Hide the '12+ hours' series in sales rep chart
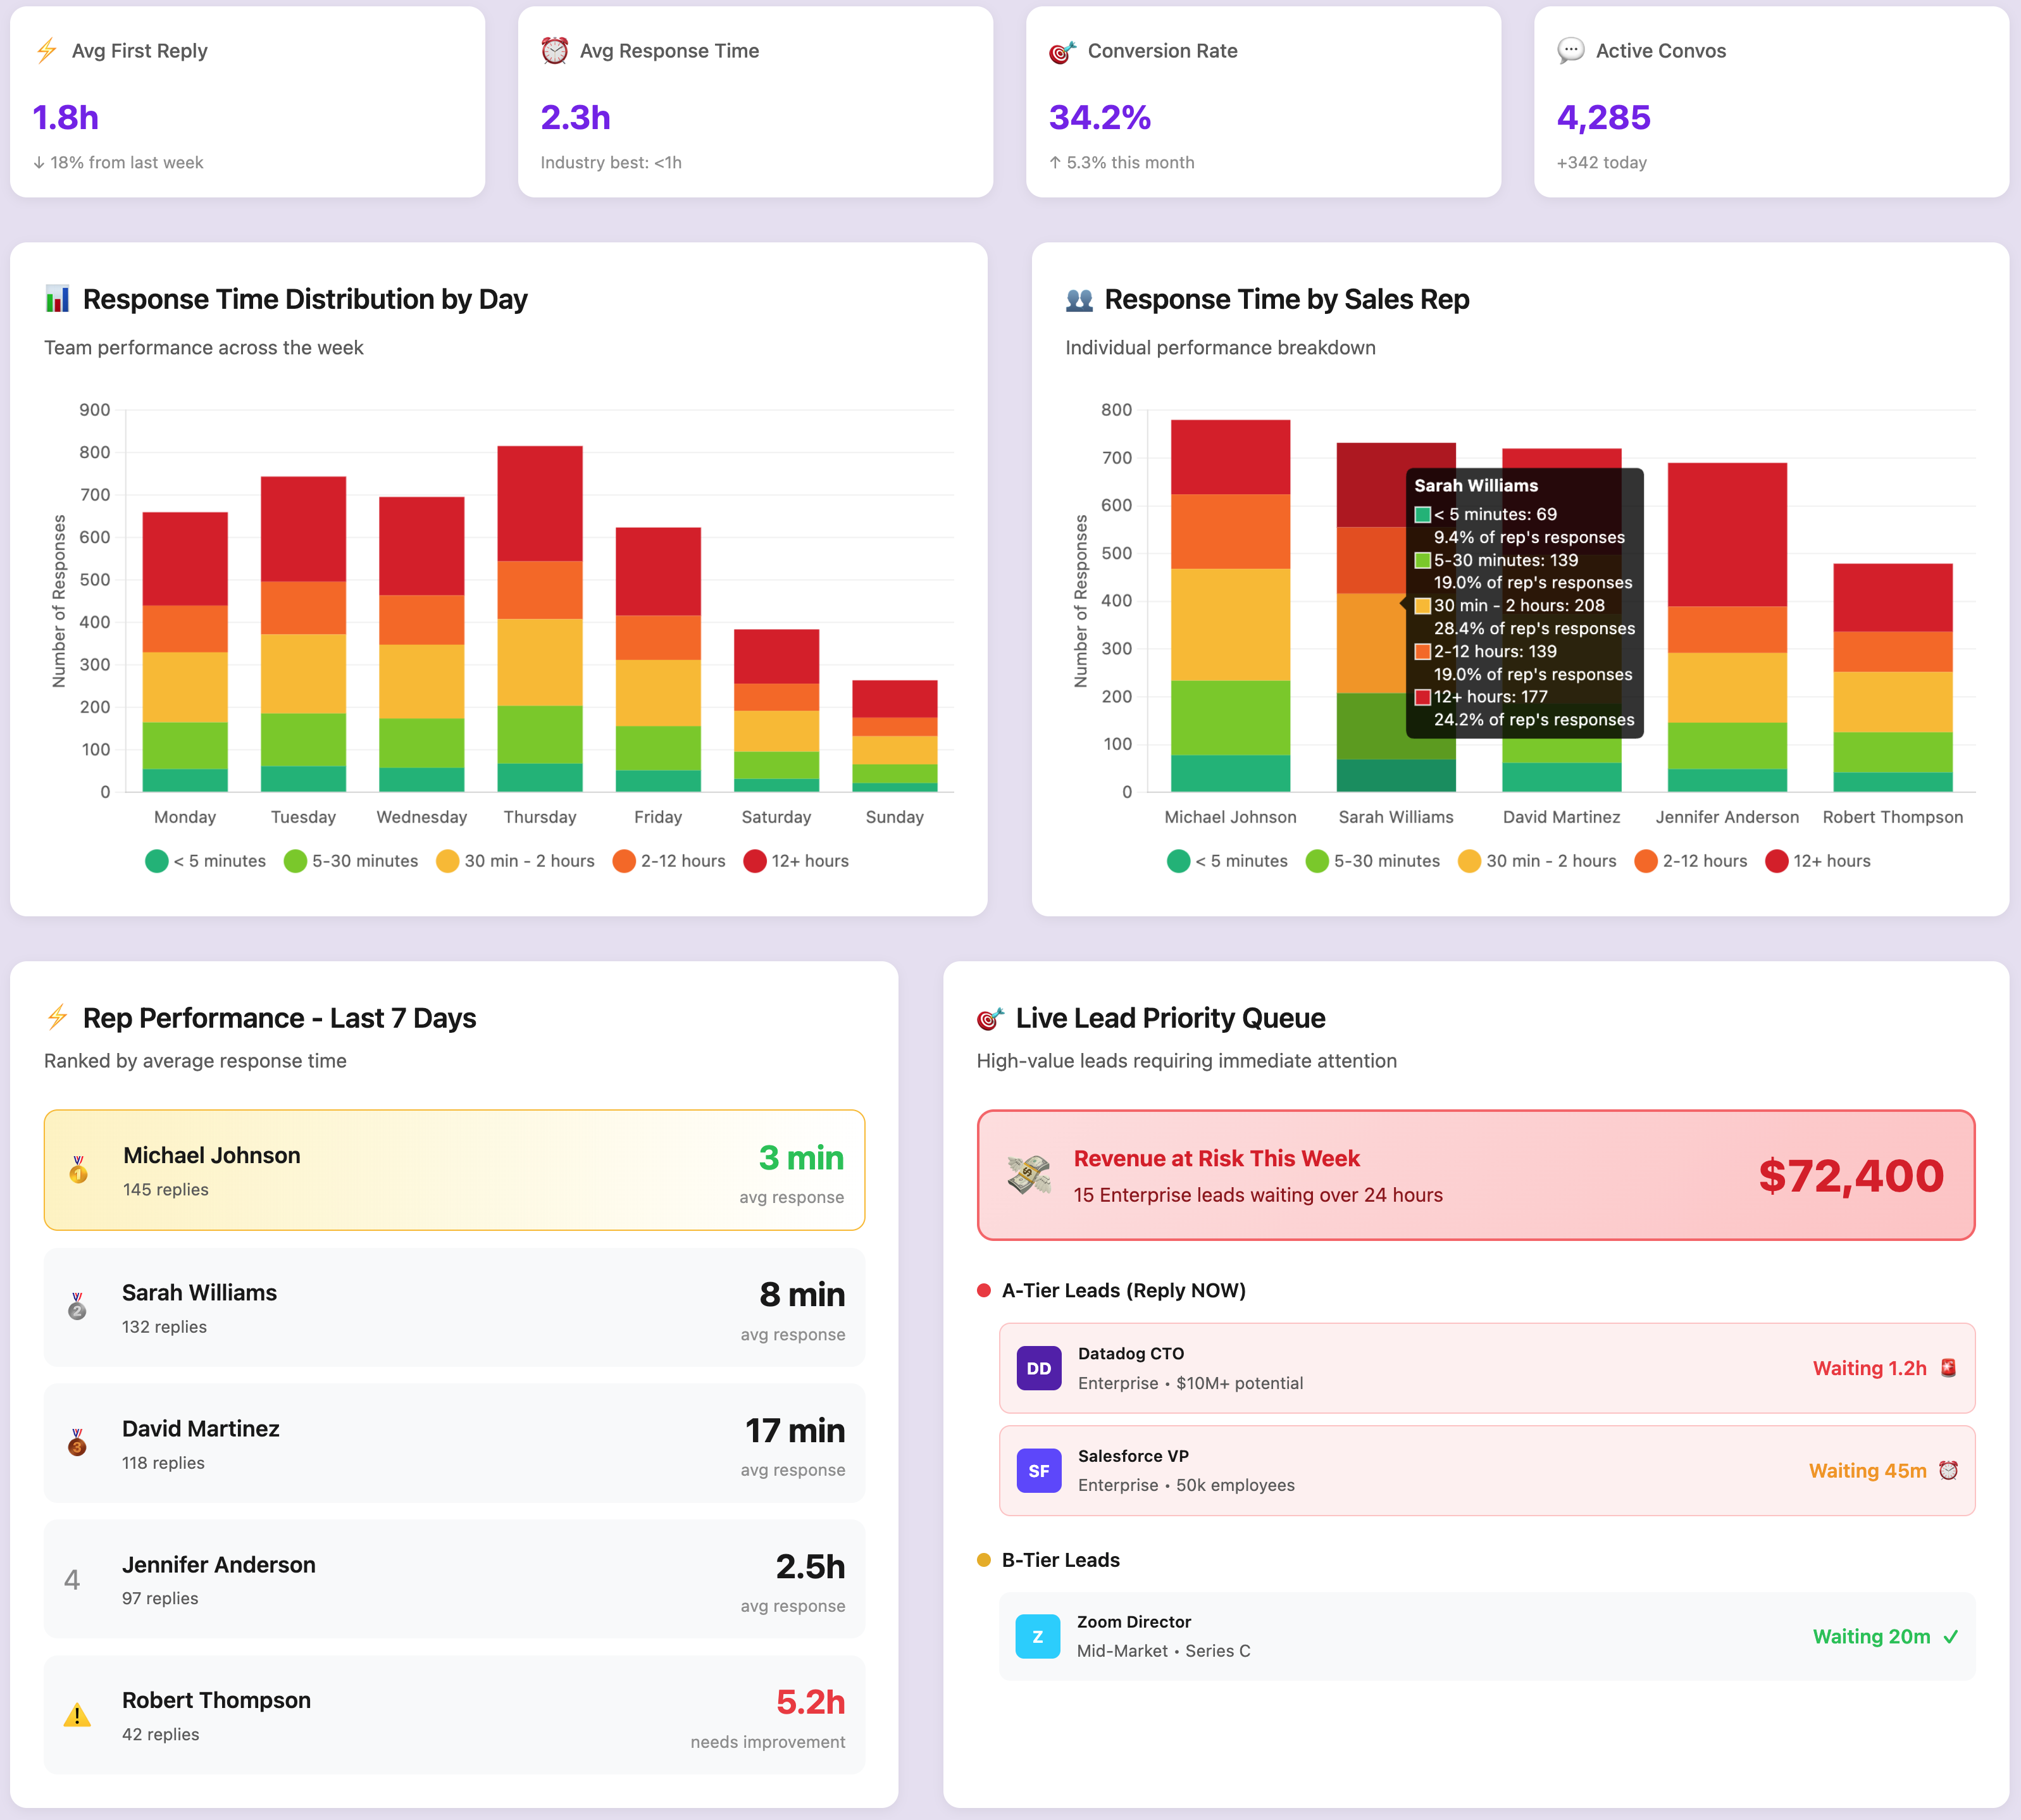Viewport: 2021px width, 1820px height. coord(1819,861)
